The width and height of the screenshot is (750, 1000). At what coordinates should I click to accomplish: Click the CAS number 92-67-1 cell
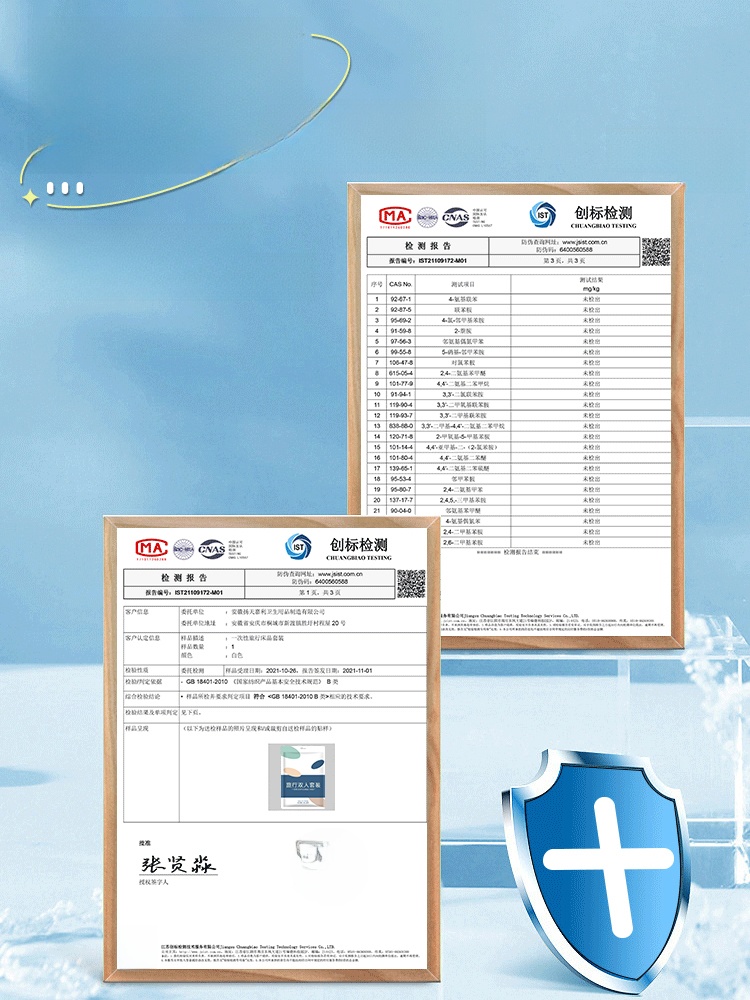point(401,299)
